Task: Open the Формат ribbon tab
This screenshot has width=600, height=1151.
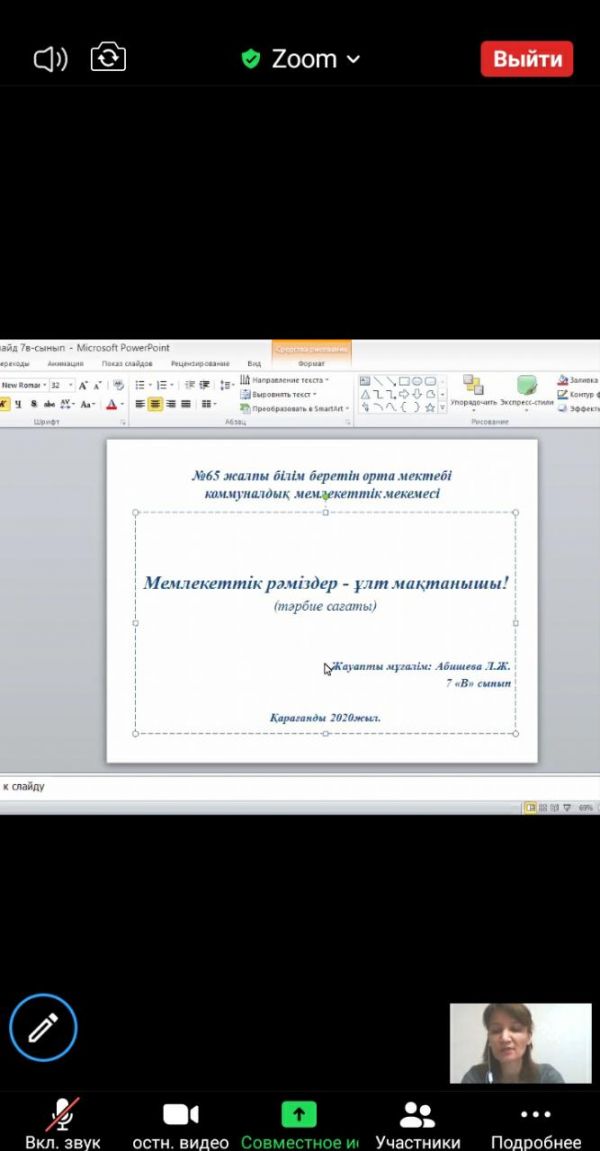Action: click(x=311, y=364)
